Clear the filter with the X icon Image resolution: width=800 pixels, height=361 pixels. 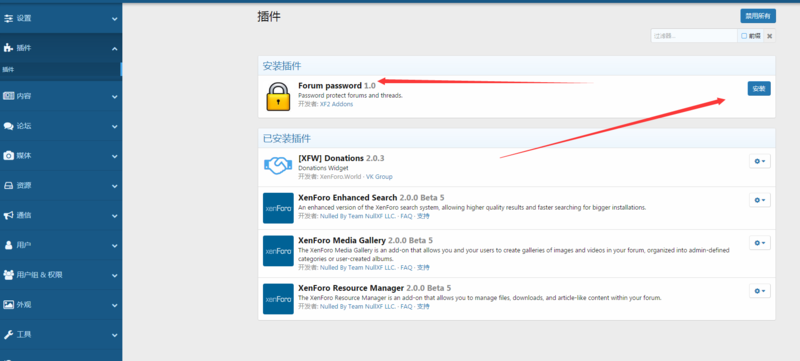pyautogui.click(x=769, y=36)
